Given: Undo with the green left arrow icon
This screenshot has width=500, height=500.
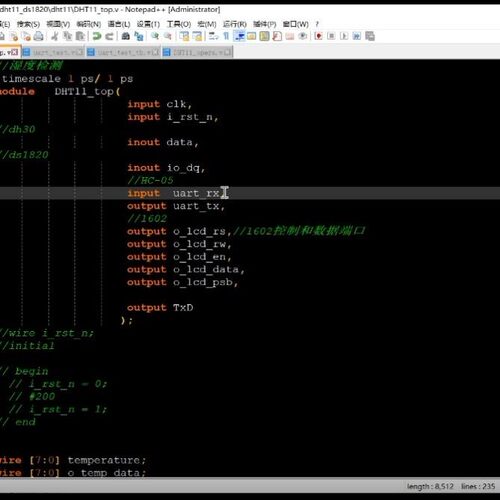Looking at the screenshot, I should (x=97, y=36).
